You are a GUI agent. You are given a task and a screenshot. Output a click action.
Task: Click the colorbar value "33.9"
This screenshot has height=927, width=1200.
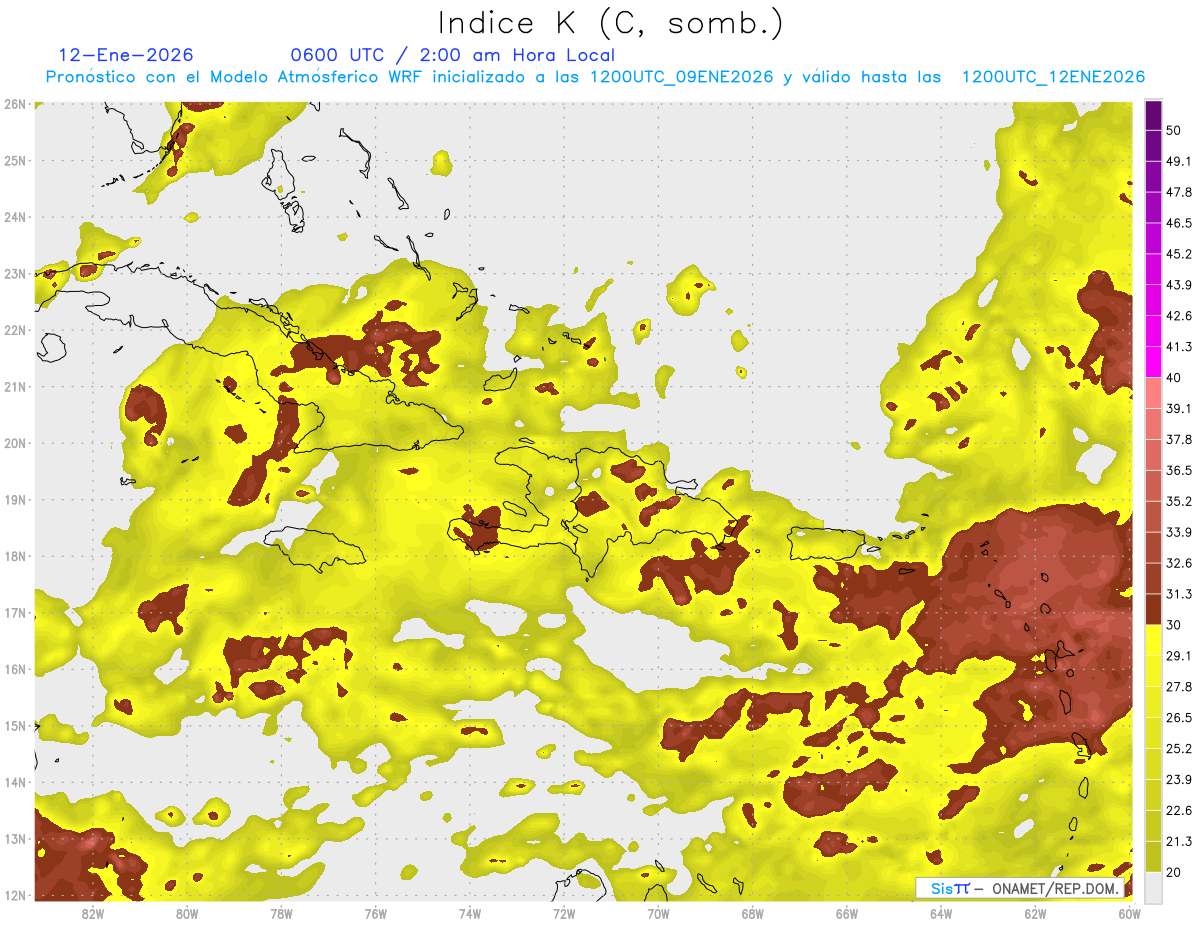(1179, 532)
